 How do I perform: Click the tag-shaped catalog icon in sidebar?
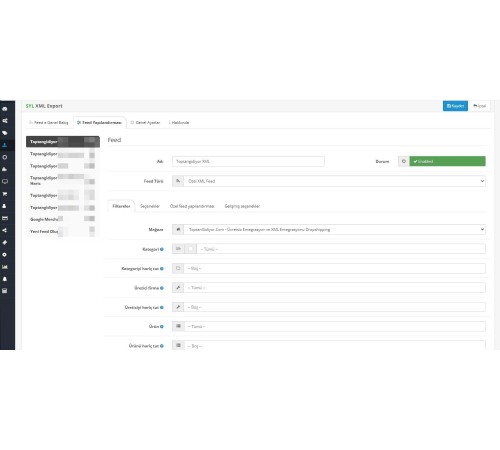click(5, 133)
